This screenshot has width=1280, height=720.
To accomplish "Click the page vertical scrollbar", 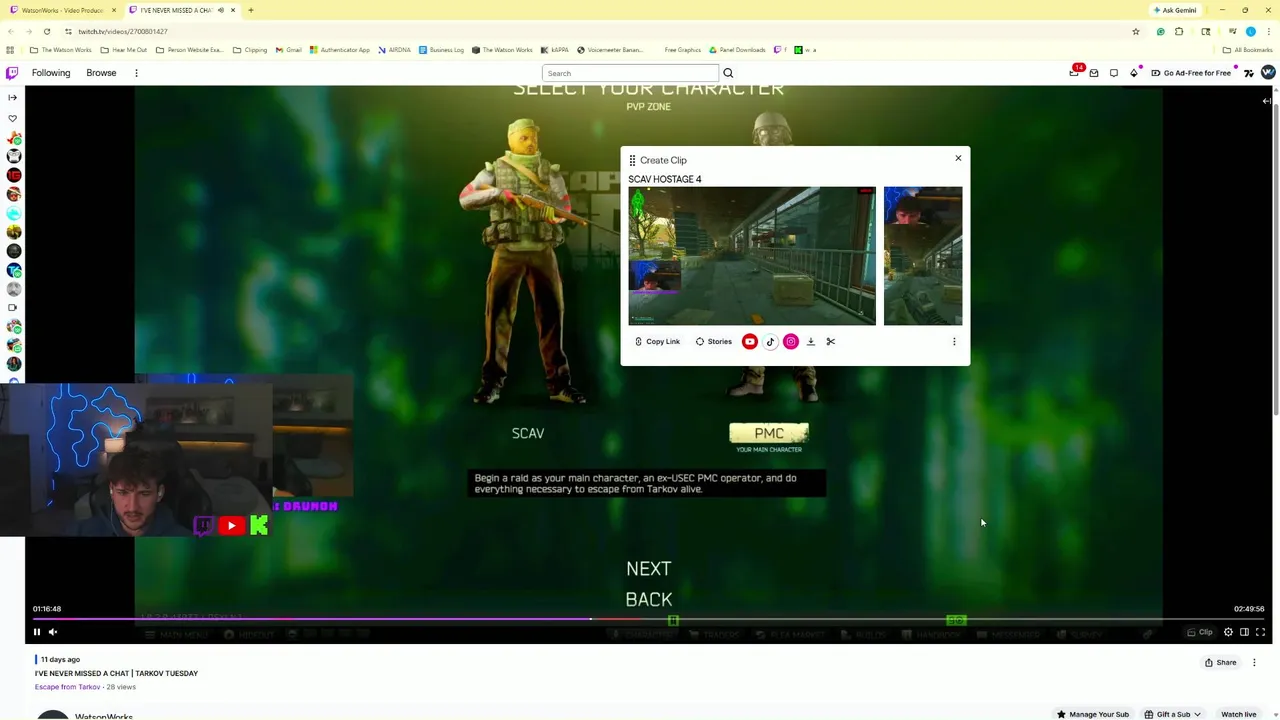I will coord(1276,260).
